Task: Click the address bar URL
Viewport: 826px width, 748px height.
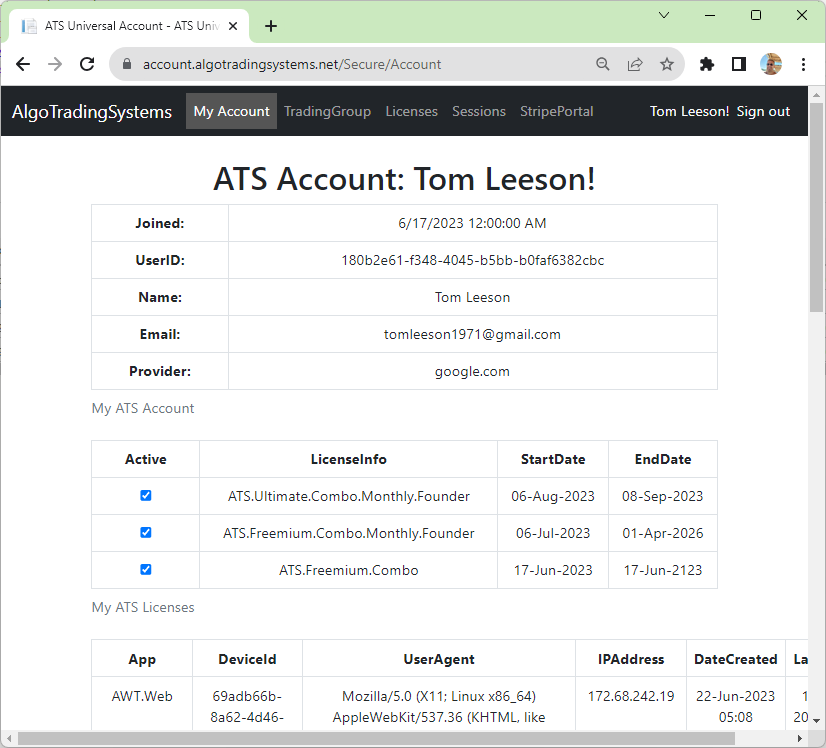Action: (292, 64)
